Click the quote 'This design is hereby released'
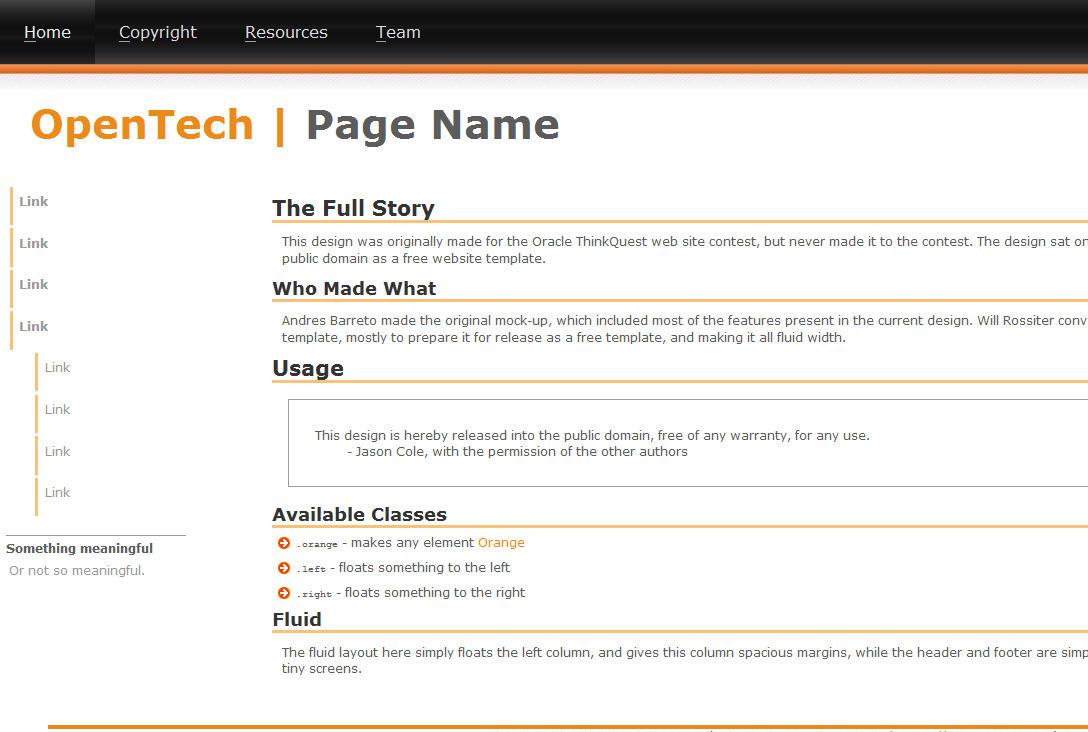The width and height of the screenshot is (1088, 732). (592, 436)
